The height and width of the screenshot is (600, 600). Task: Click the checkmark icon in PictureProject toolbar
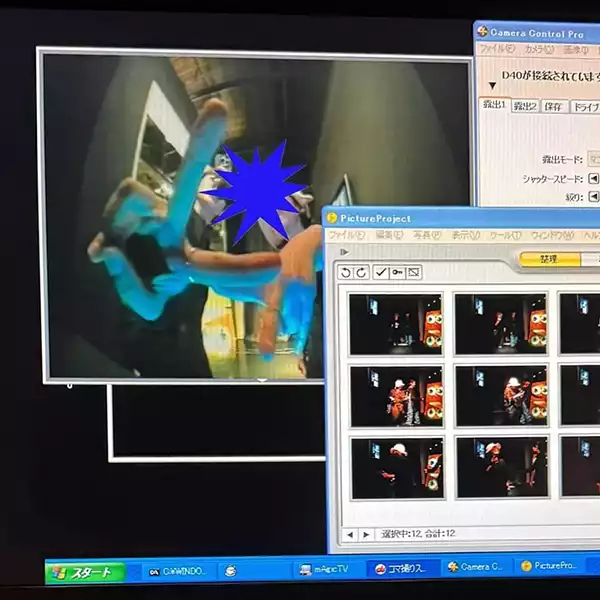380,272
